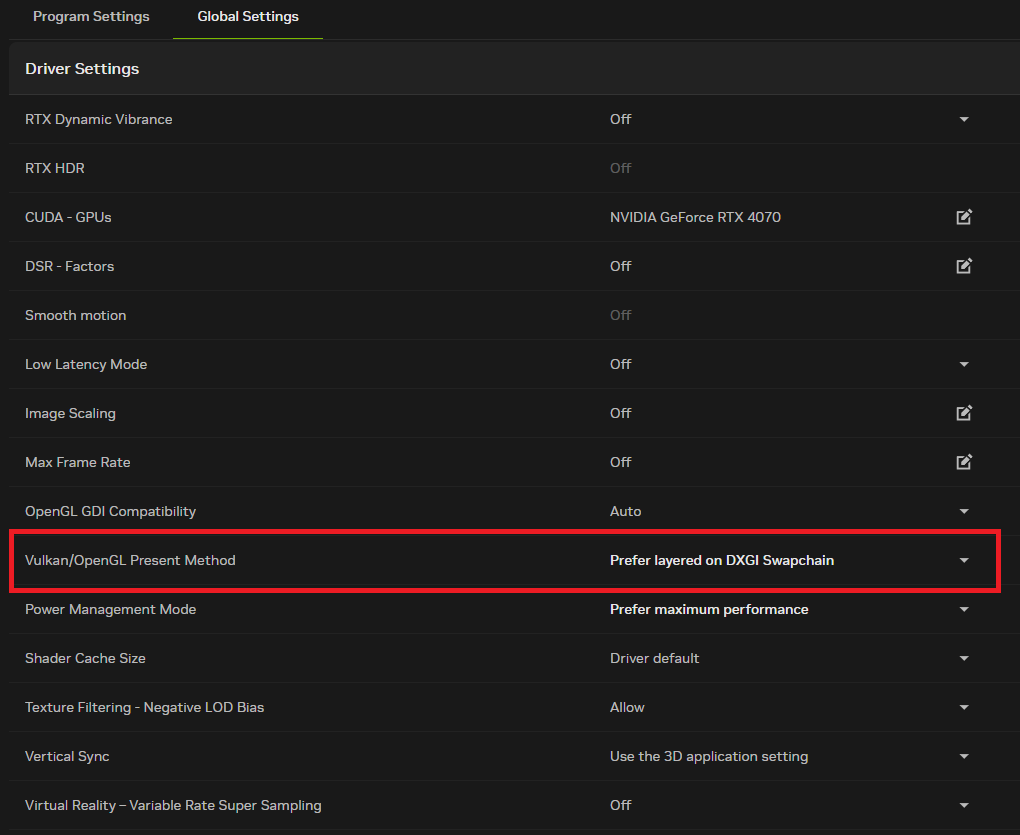This screenshot has height=835, width=1020.
Task: Open the edit icon for CUDA - GPUs
Action: click(x=964, y=217)
